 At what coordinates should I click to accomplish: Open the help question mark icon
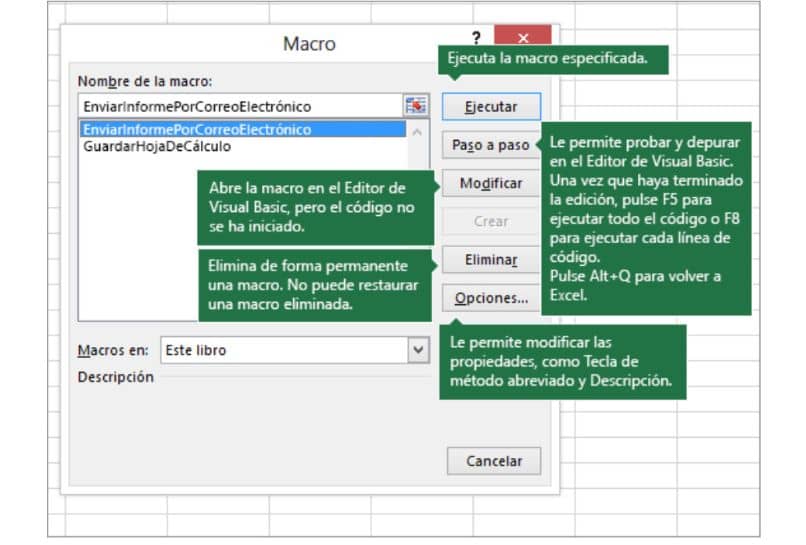[476, 38]
